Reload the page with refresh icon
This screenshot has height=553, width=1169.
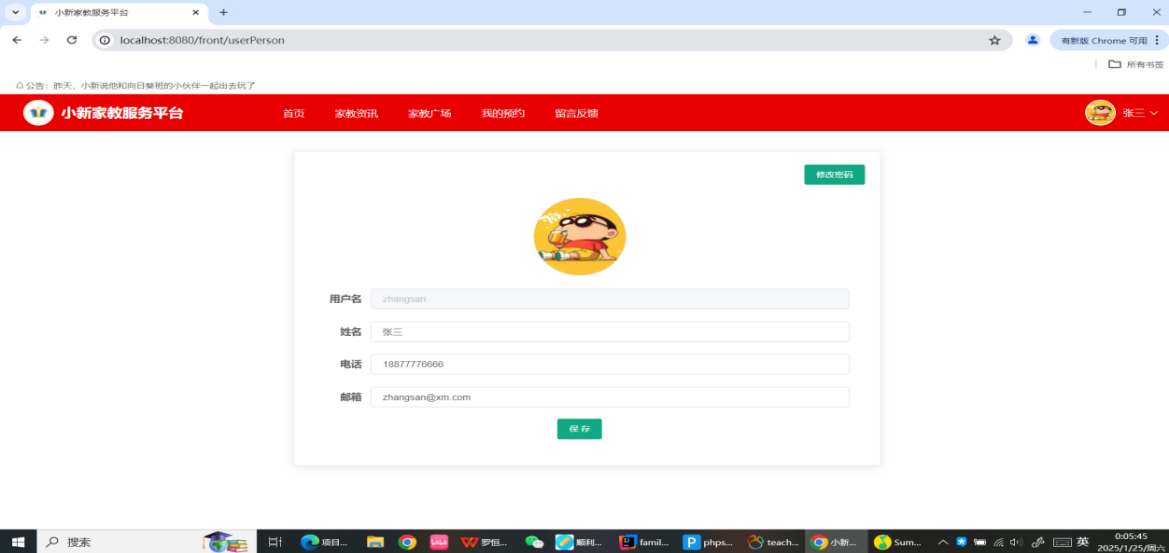[x=72, y=40]
